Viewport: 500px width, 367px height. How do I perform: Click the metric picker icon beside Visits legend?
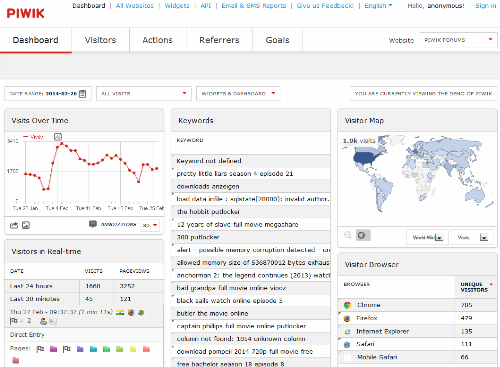click(58, 137)
